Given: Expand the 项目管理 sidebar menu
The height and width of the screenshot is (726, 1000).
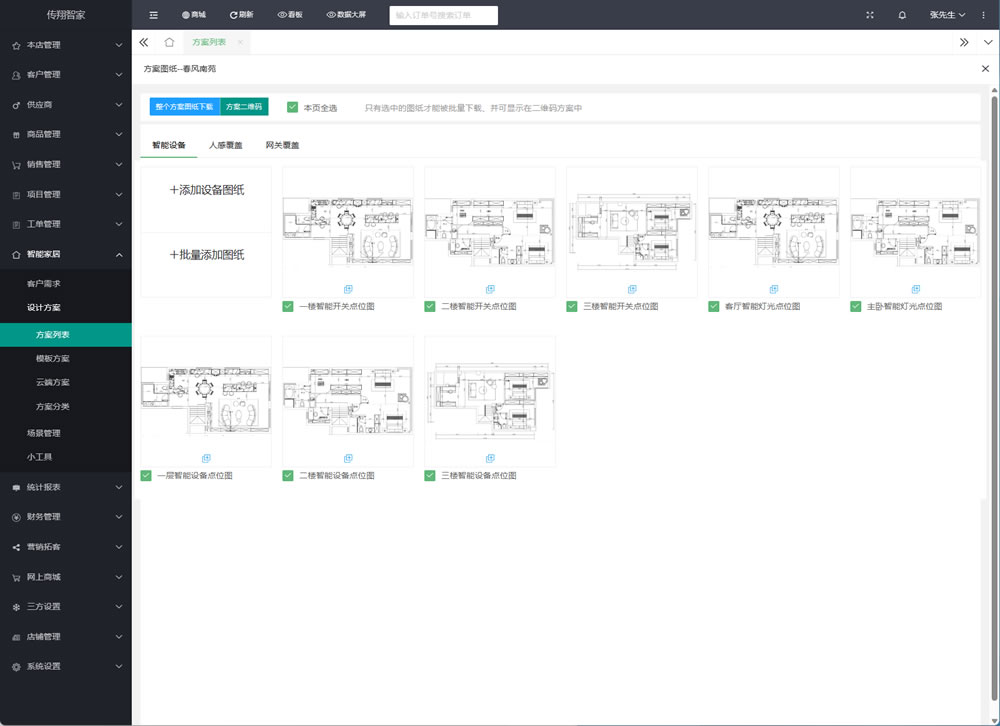Looking at the screenshot, I should click(66, 194).
